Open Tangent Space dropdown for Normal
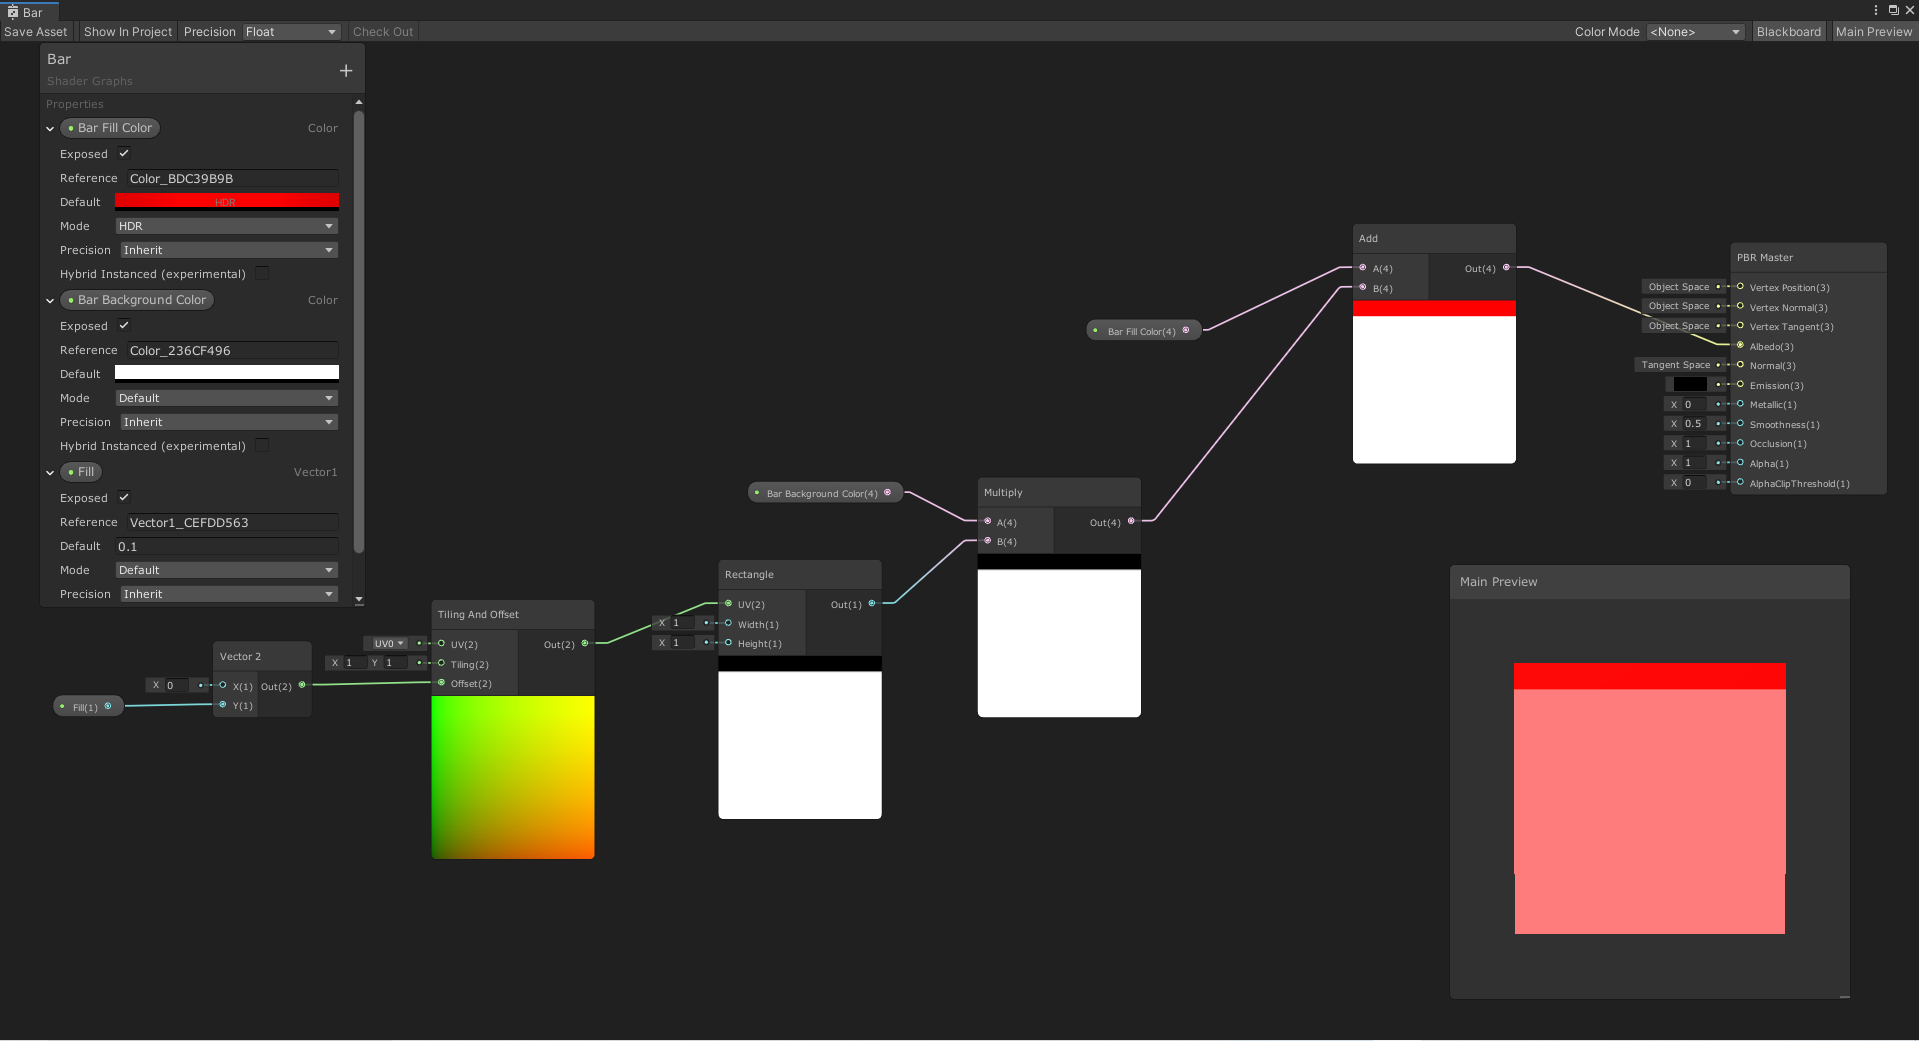This screenshot has width=1919, height=1041. [1679, 365]
